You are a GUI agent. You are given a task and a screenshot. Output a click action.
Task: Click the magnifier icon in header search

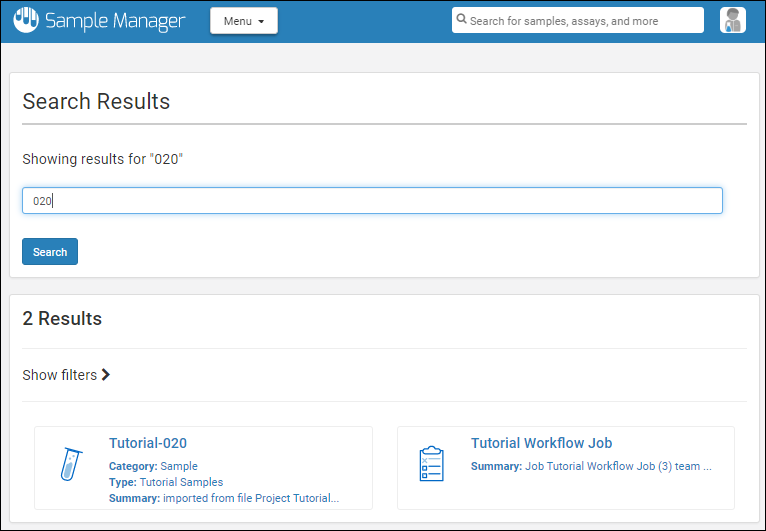click(461, 19)
